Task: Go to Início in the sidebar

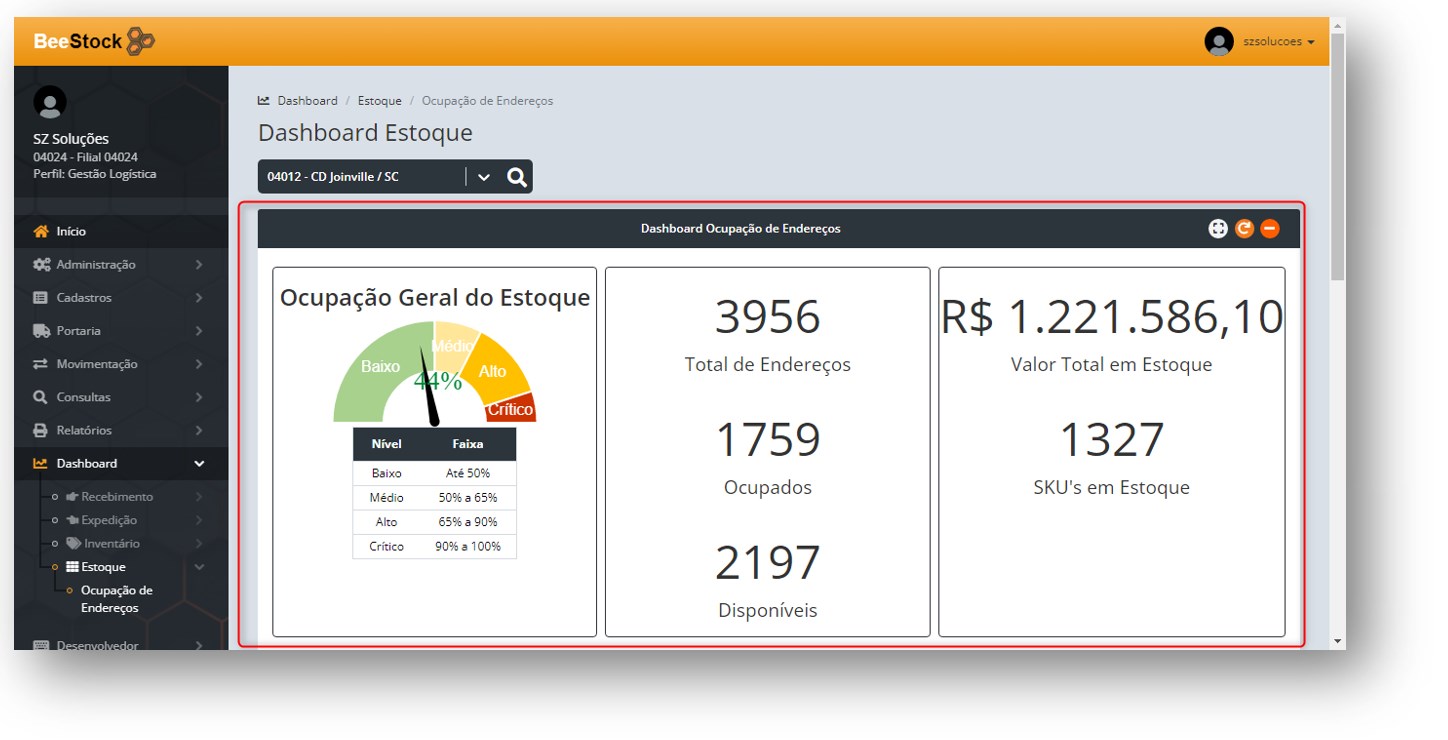Action: [x=71, y=232]
